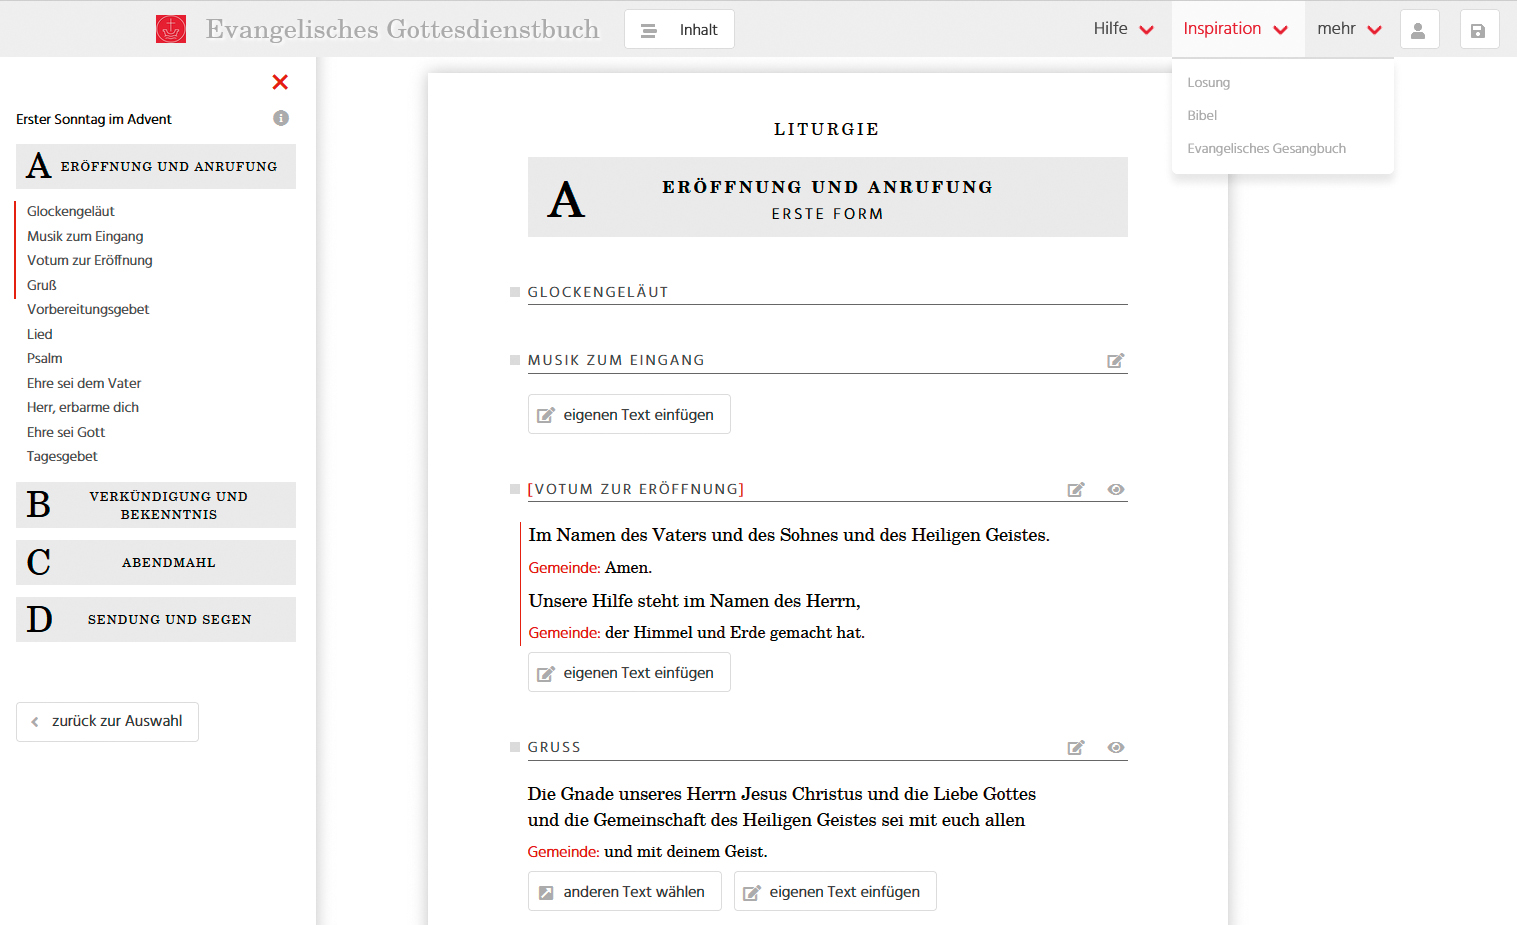Edit the Musik zum Eingang section icon
Image resolution: width=1517 pixels, height=925 pixels.
[1116, 361]
